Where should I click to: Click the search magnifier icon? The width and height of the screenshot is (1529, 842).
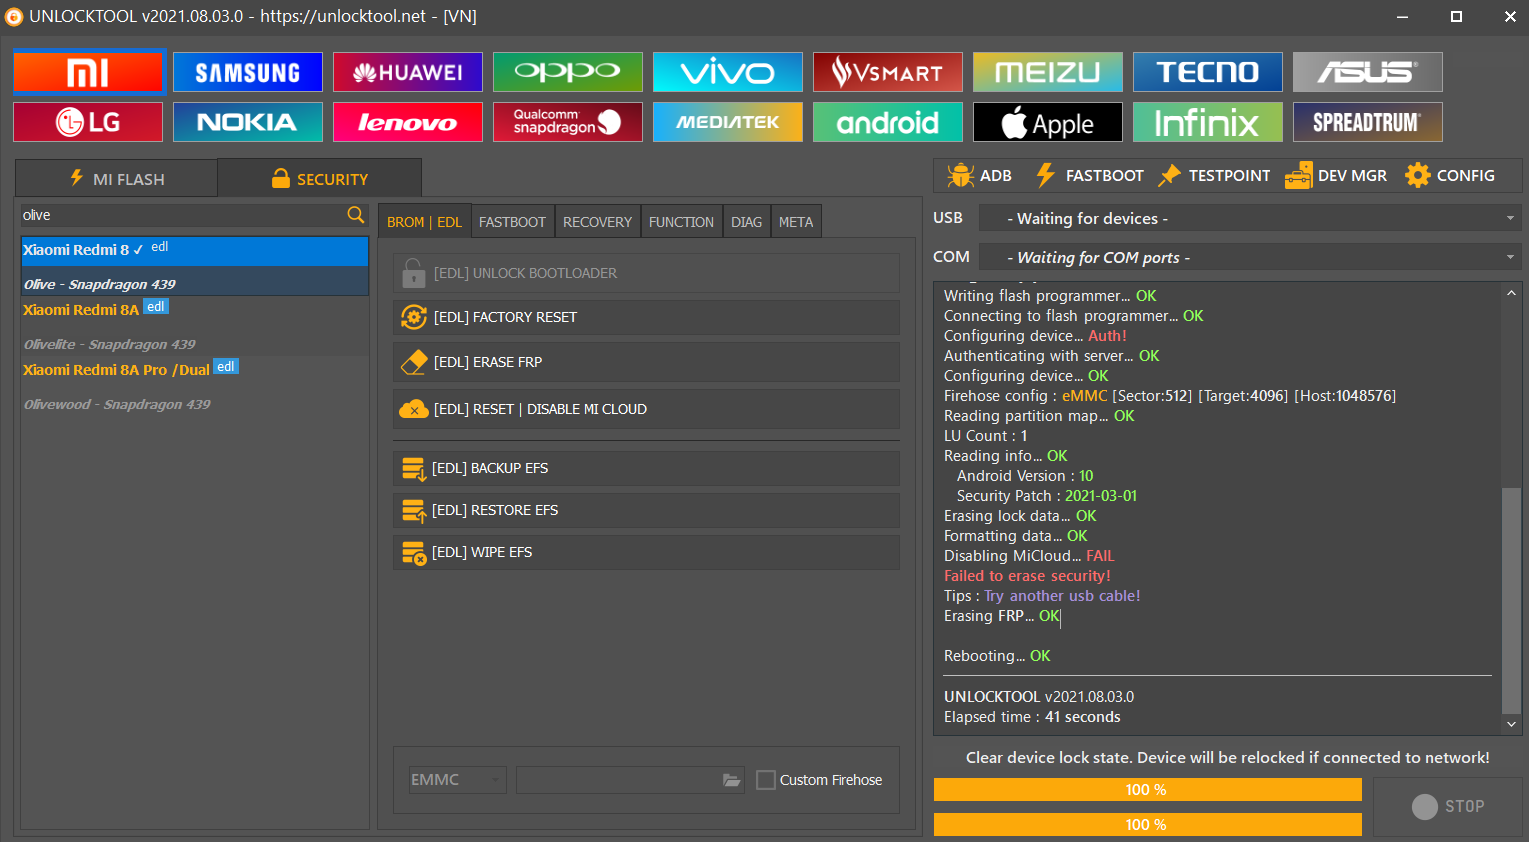pos(355,215)
